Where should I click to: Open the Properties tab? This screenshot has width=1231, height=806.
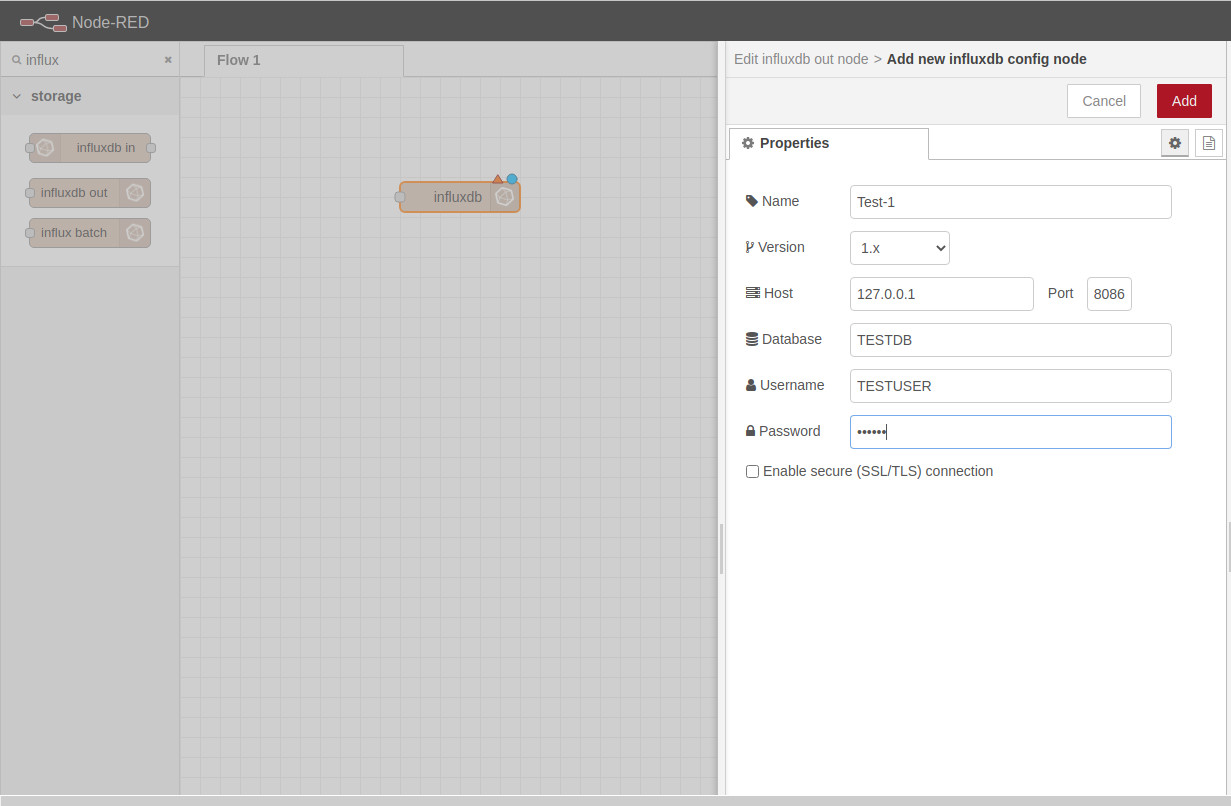point(829,143)
